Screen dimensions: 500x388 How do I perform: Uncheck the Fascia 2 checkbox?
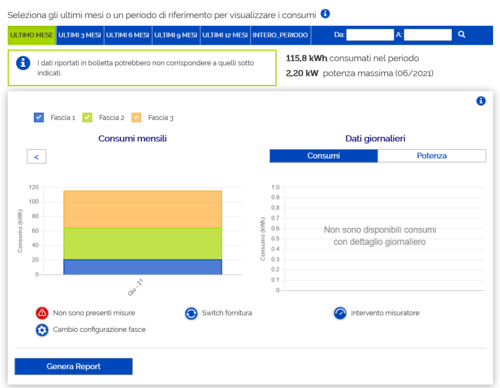[87, 117]
